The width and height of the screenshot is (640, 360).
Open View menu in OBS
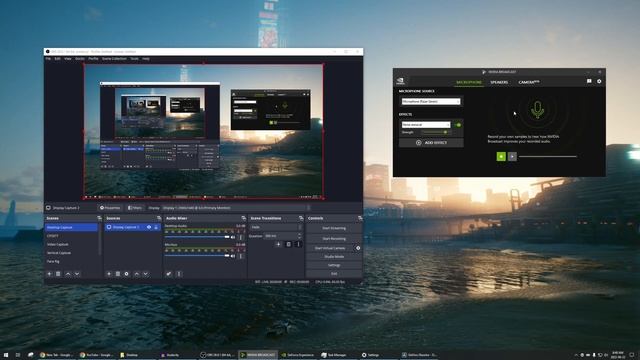pos(68,59)
